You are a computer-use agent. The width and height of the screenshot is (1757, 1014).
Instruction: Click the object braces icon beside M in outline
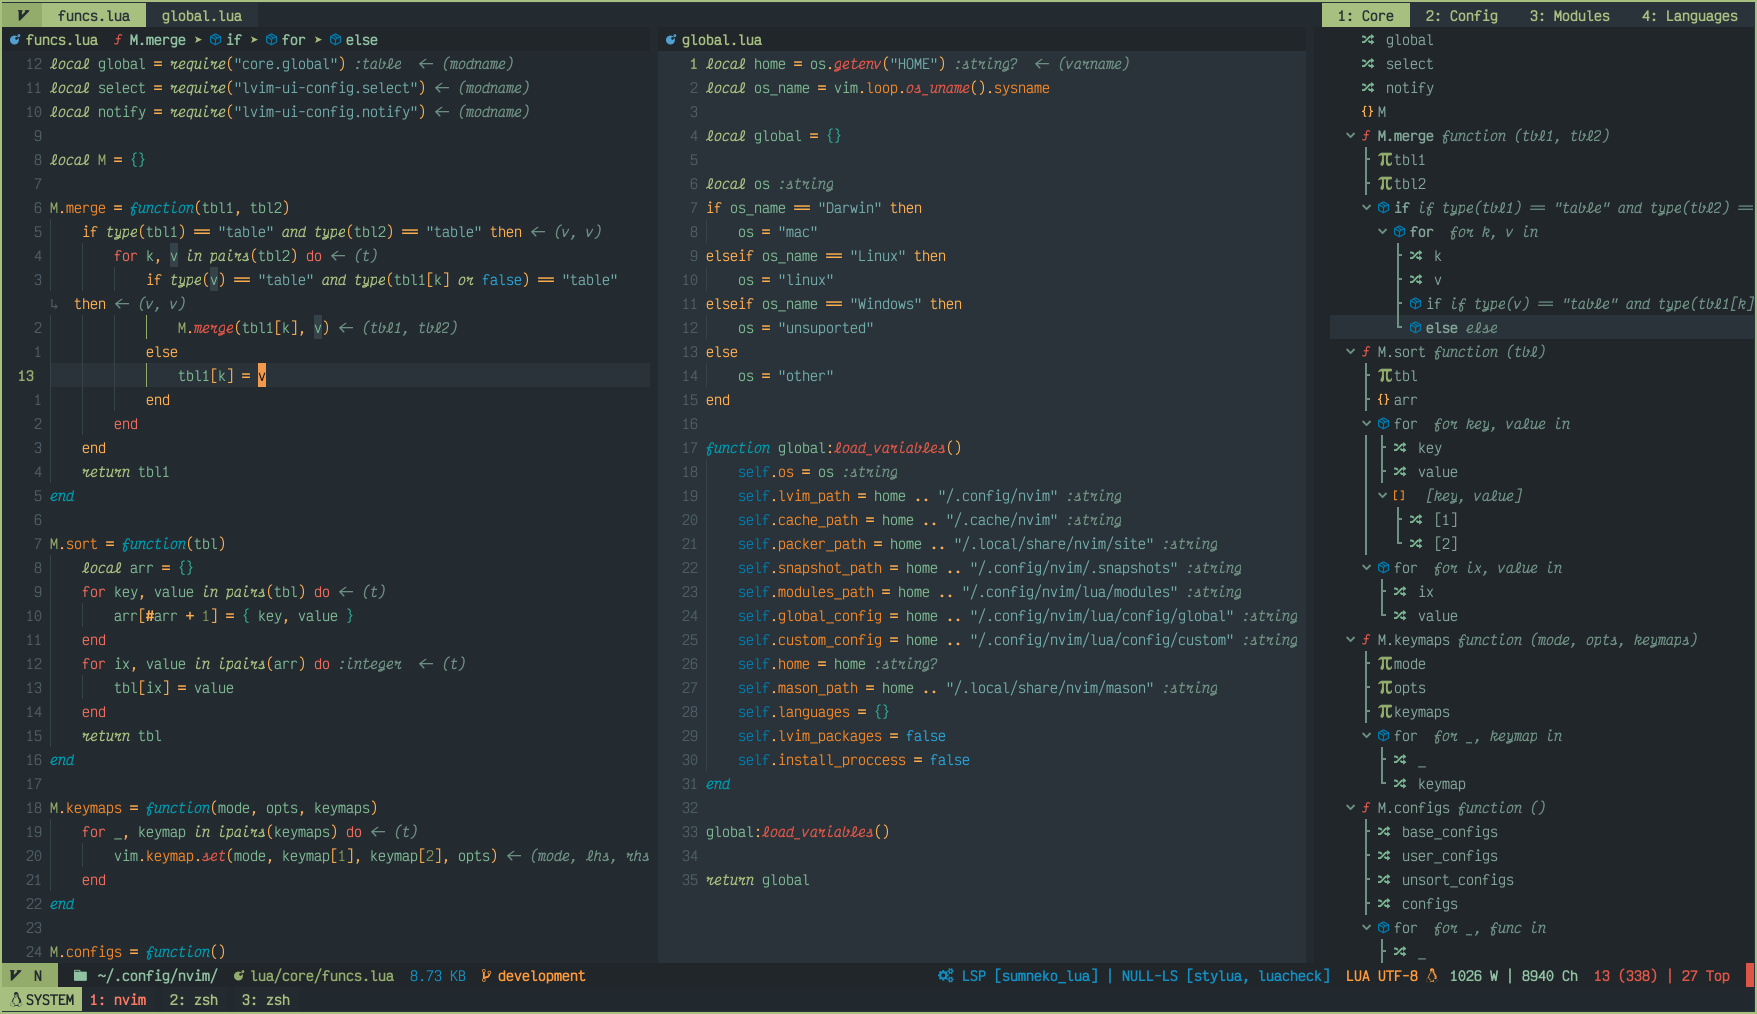[x=1367, y=112]
